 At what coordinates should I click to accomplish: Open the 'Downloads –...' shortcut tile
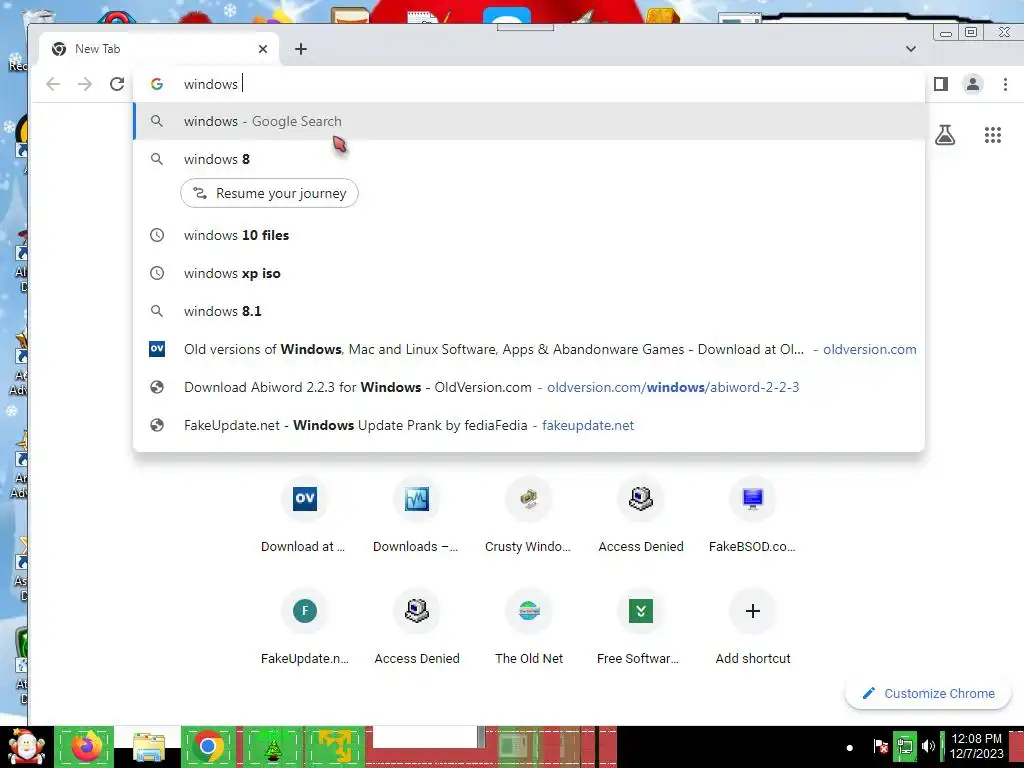(416, 516)
